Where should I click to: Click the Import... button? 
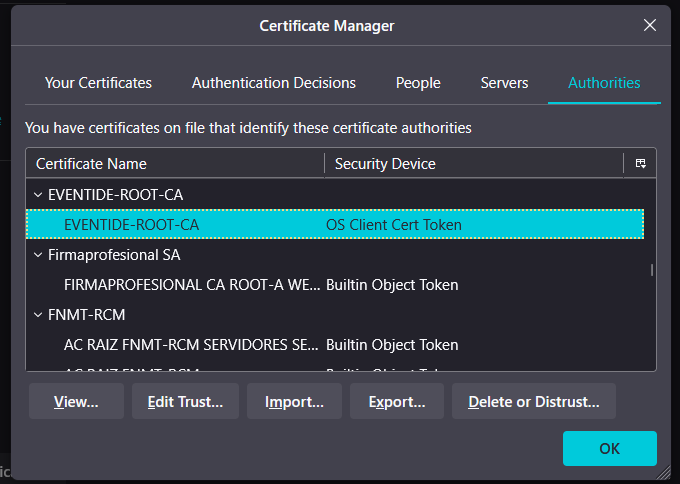(x=294, y=402)
